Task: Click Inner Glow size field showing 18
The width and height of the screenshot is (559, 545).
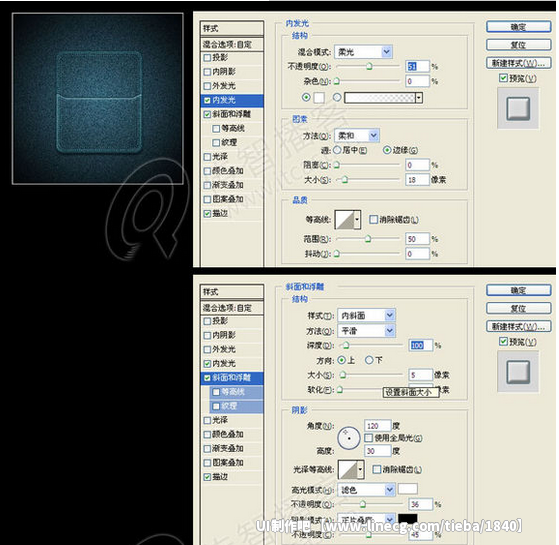Action: [x=417, y=180]
